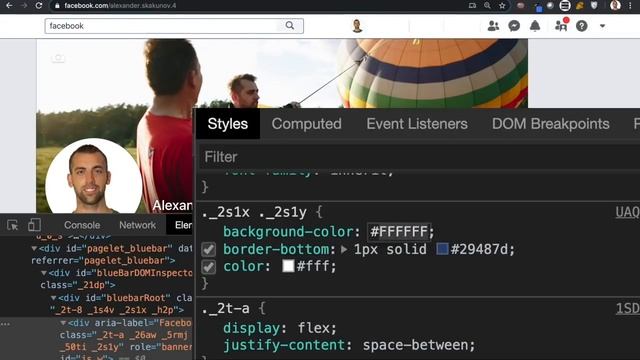Click the '._2s1x ._2s1y' selector text
The width and height of the screenshot is (640, 360).
tap(253, 212)
